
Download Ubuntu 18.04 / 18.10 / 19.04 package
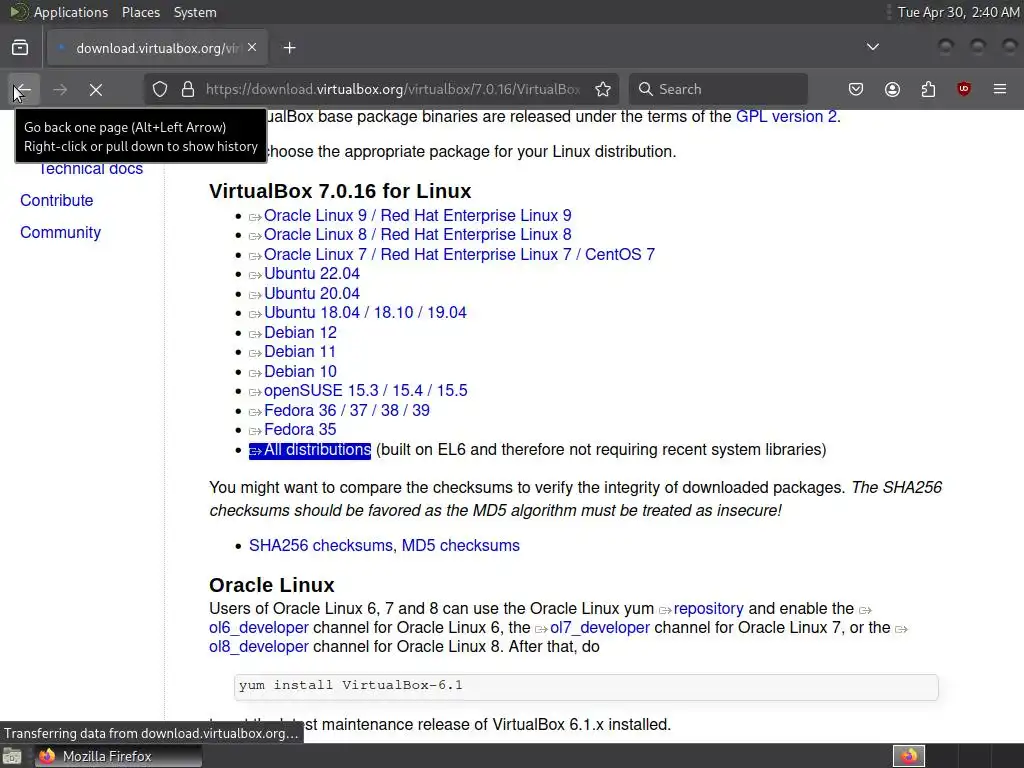tap(365, 312)
